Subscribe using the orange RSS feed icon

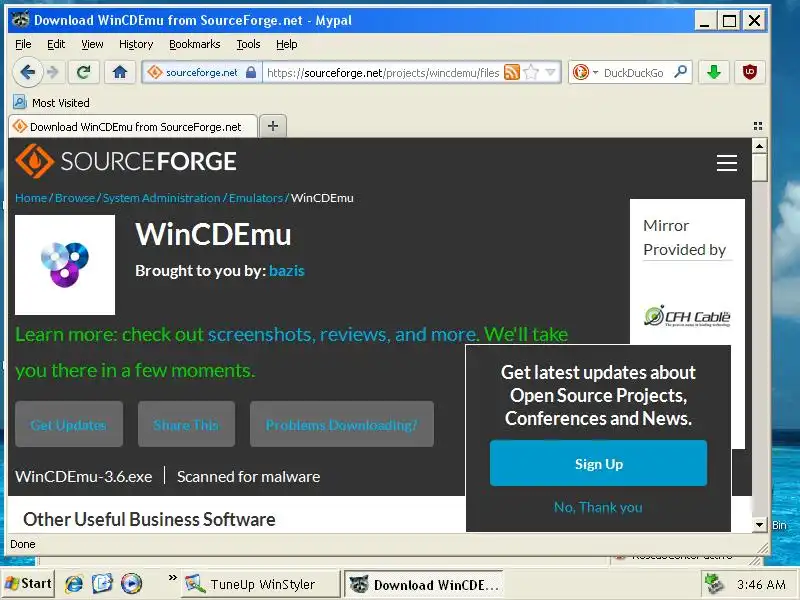512,72
